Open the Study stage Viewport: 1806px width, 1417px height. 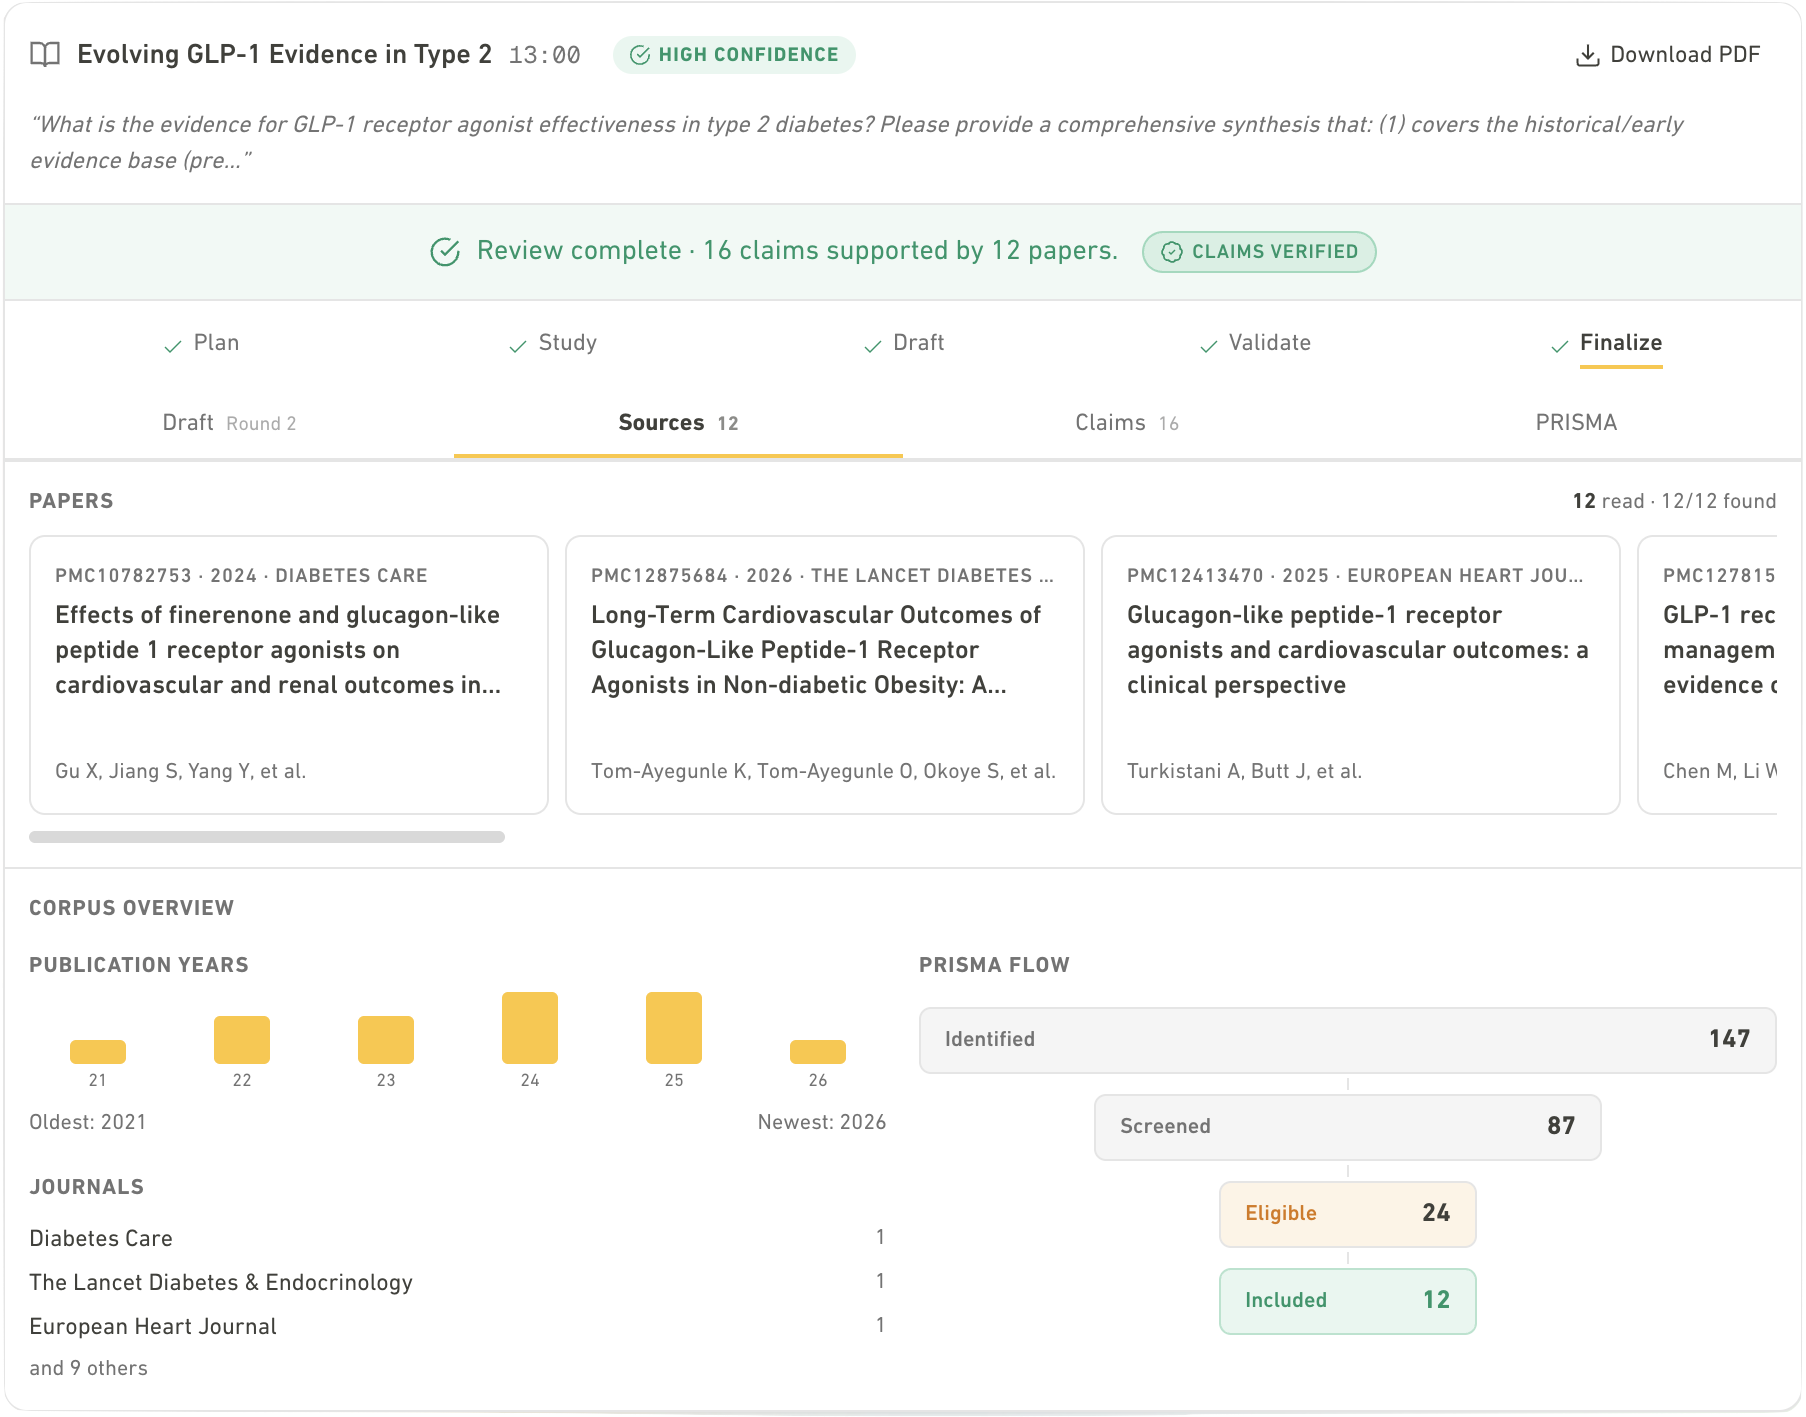(x=553, y=343)
